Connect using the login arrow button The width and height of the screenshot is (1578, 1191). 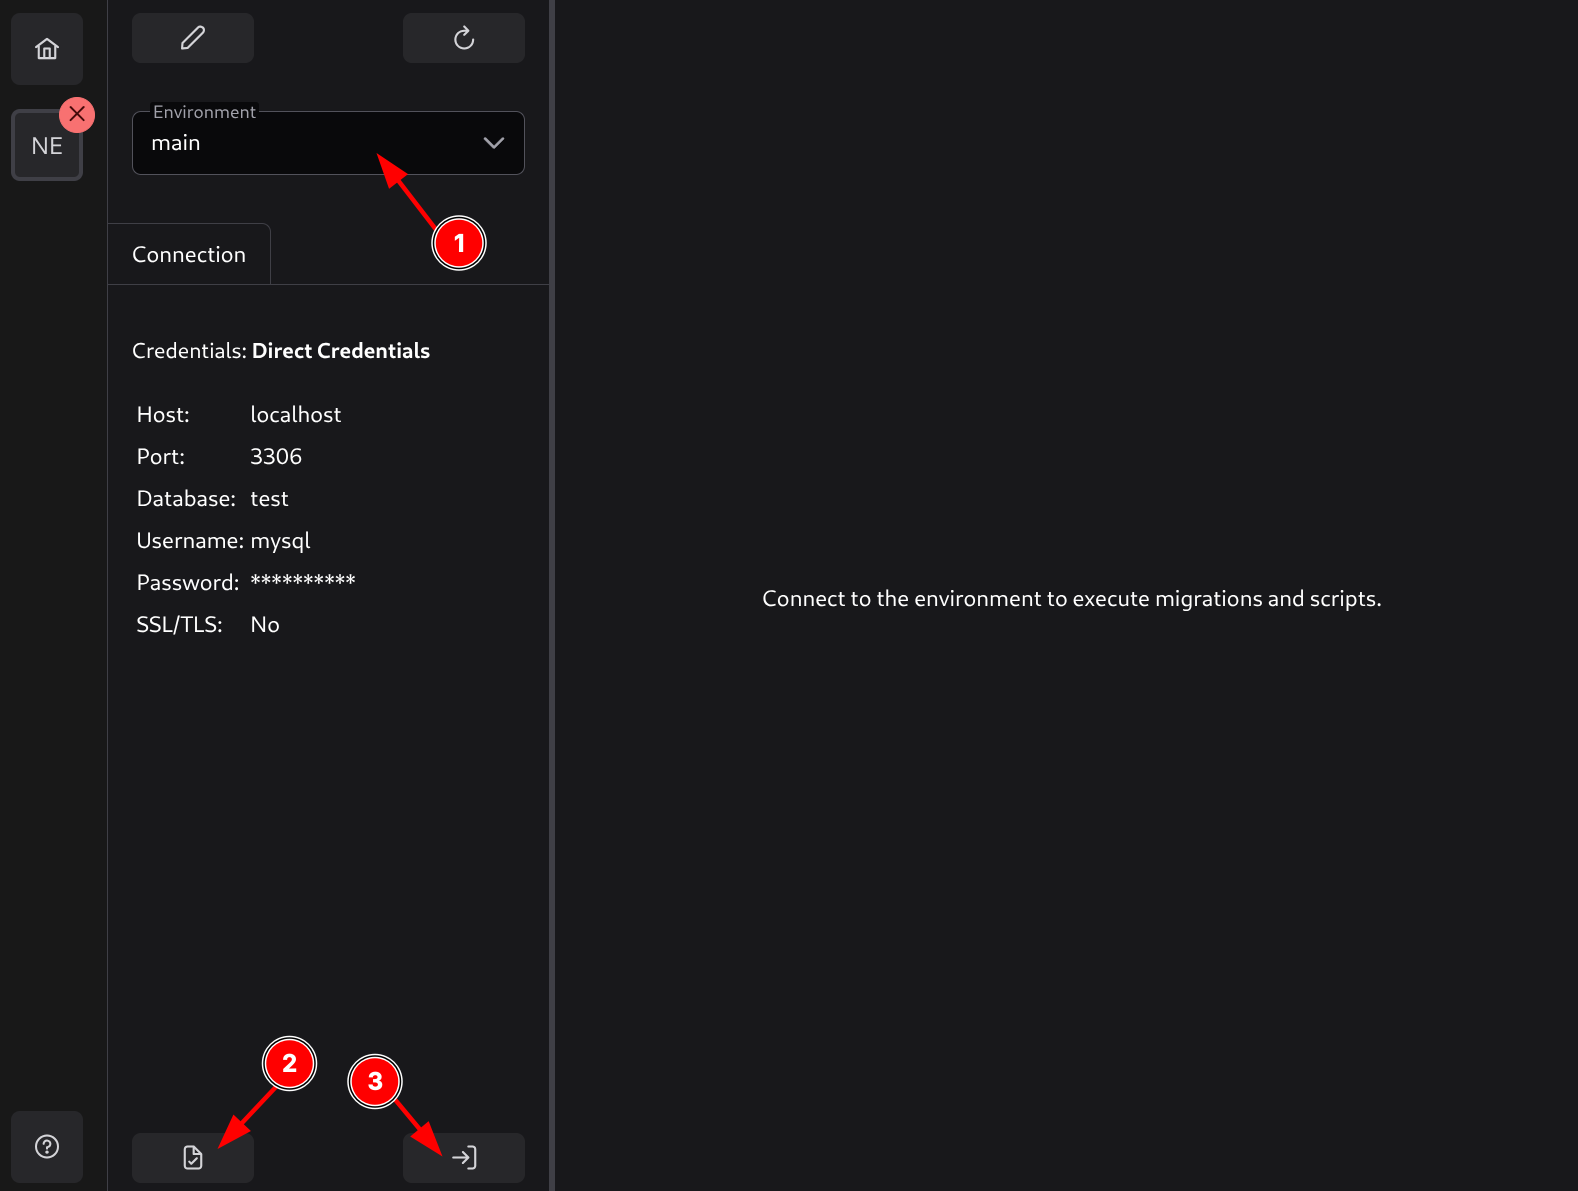(464, 1157)
